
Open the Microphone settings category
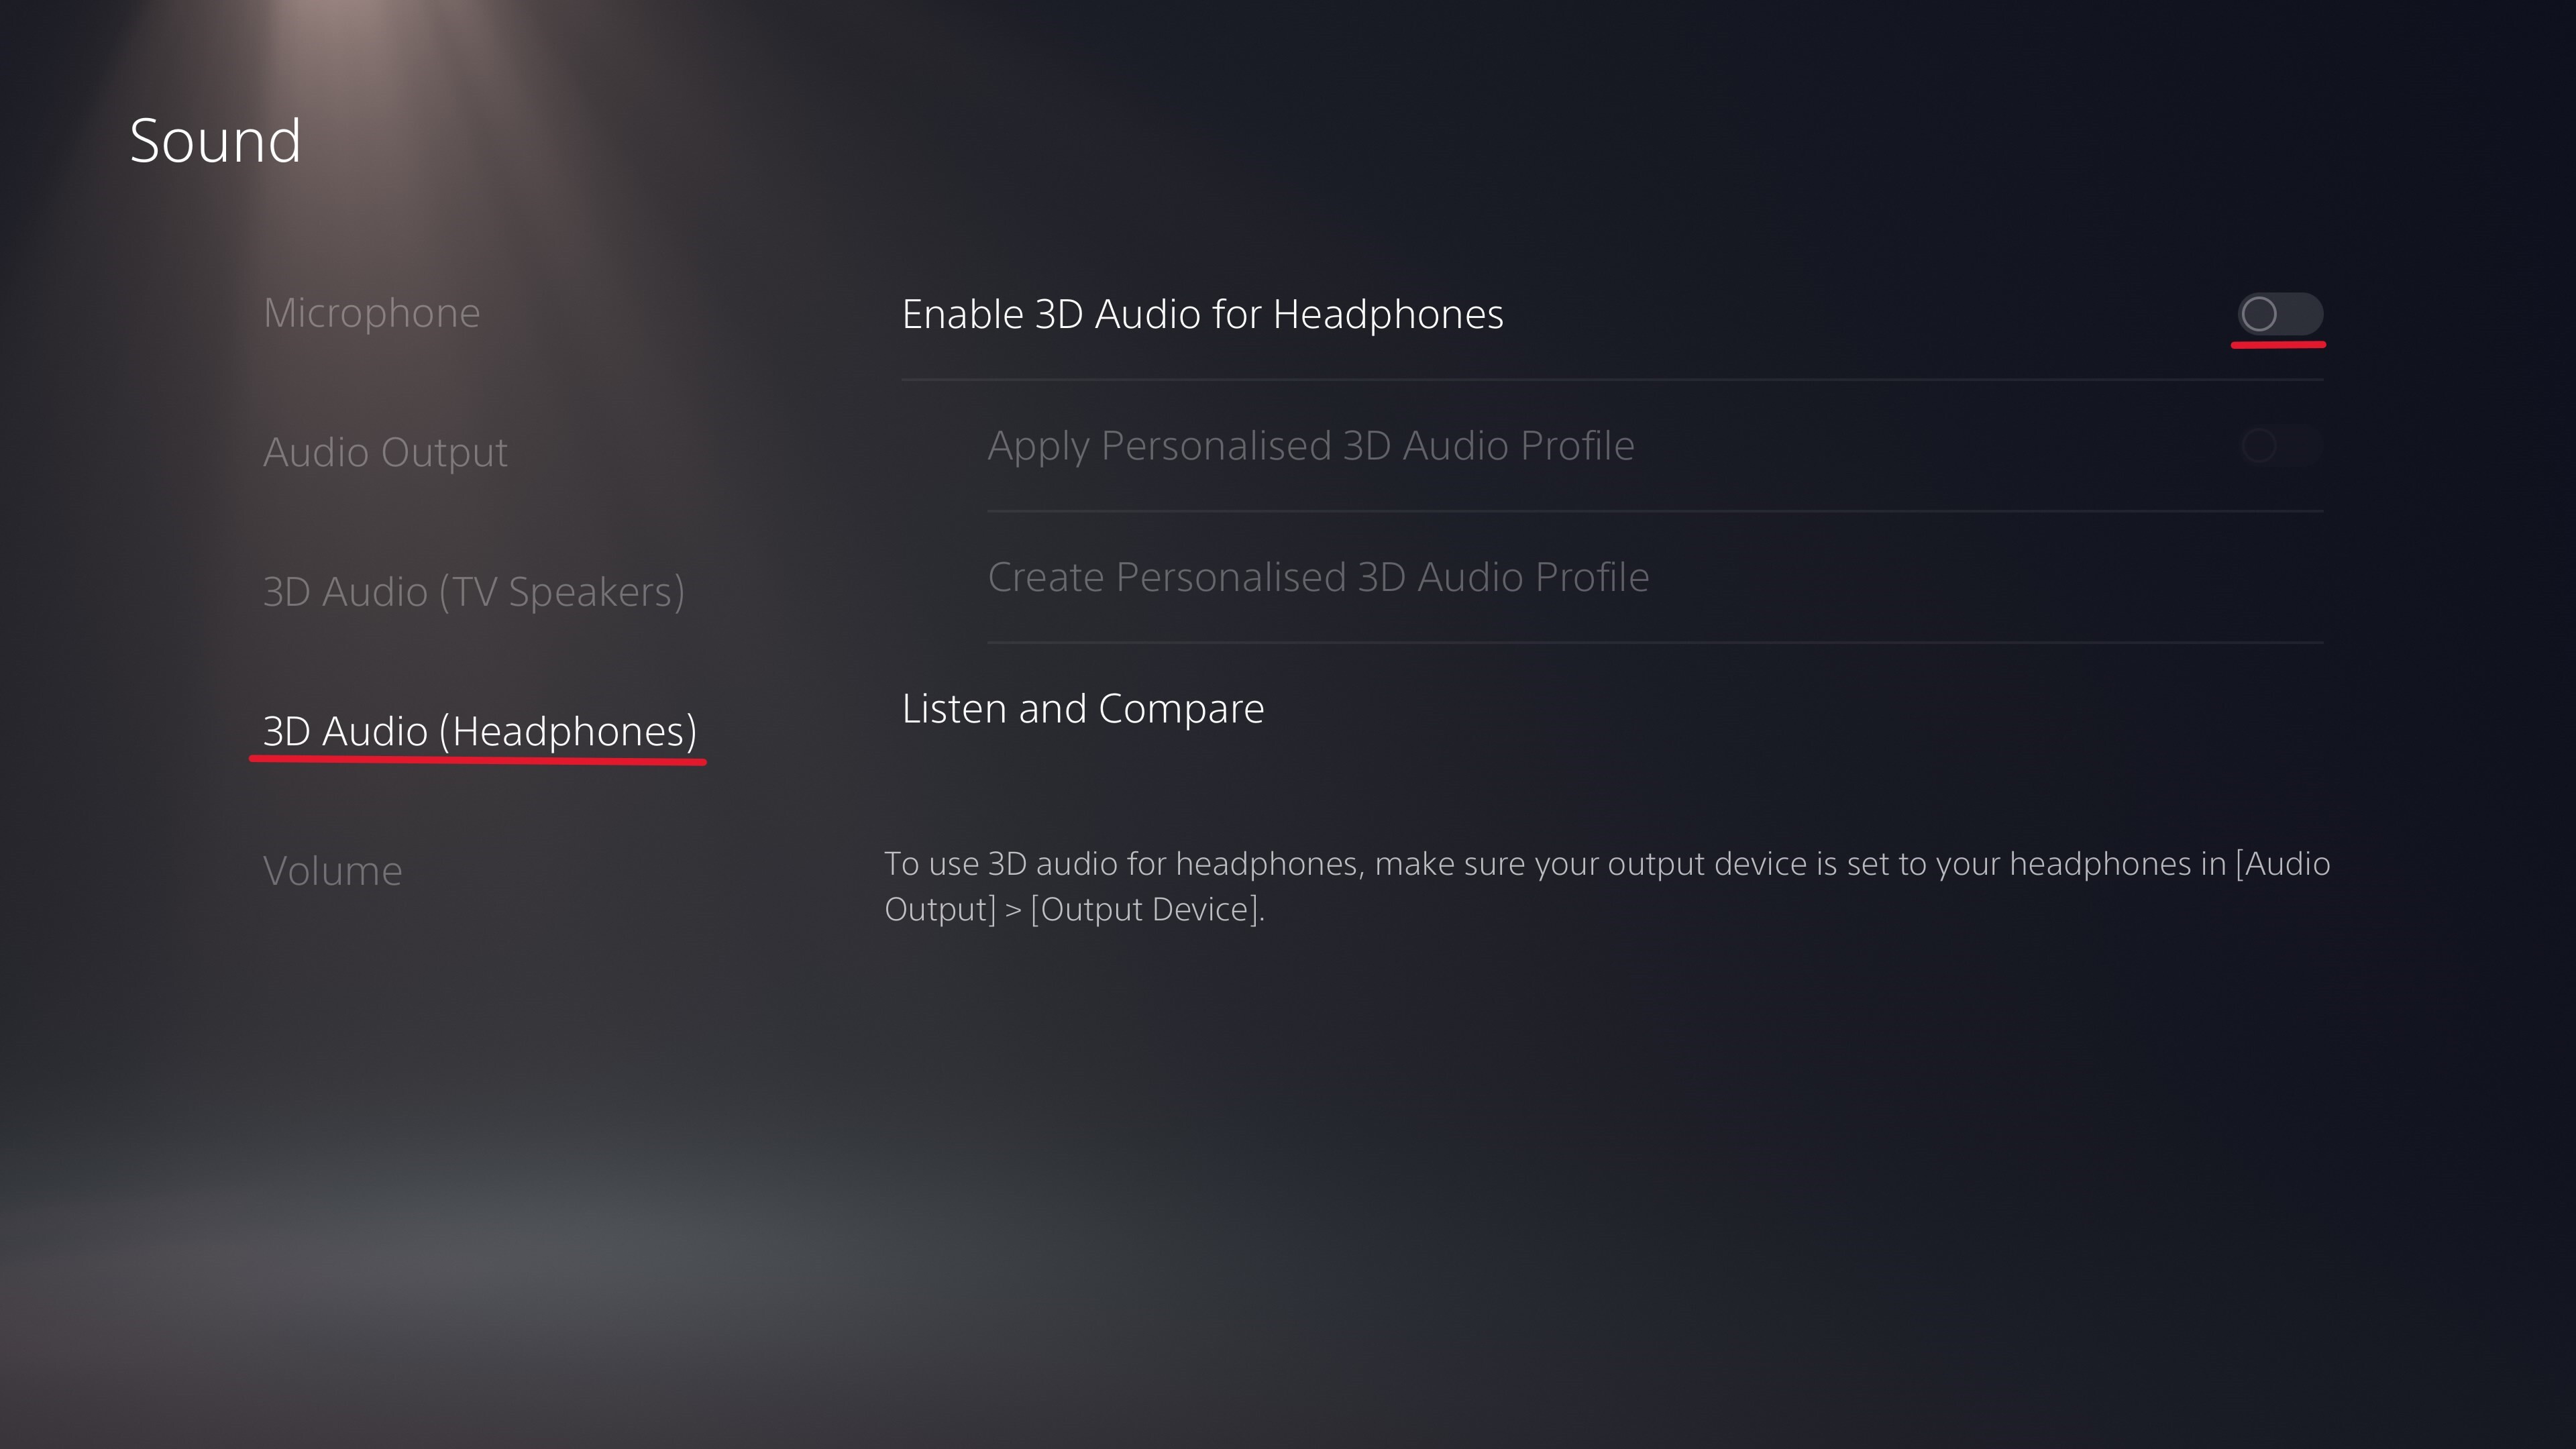(371, 313)
